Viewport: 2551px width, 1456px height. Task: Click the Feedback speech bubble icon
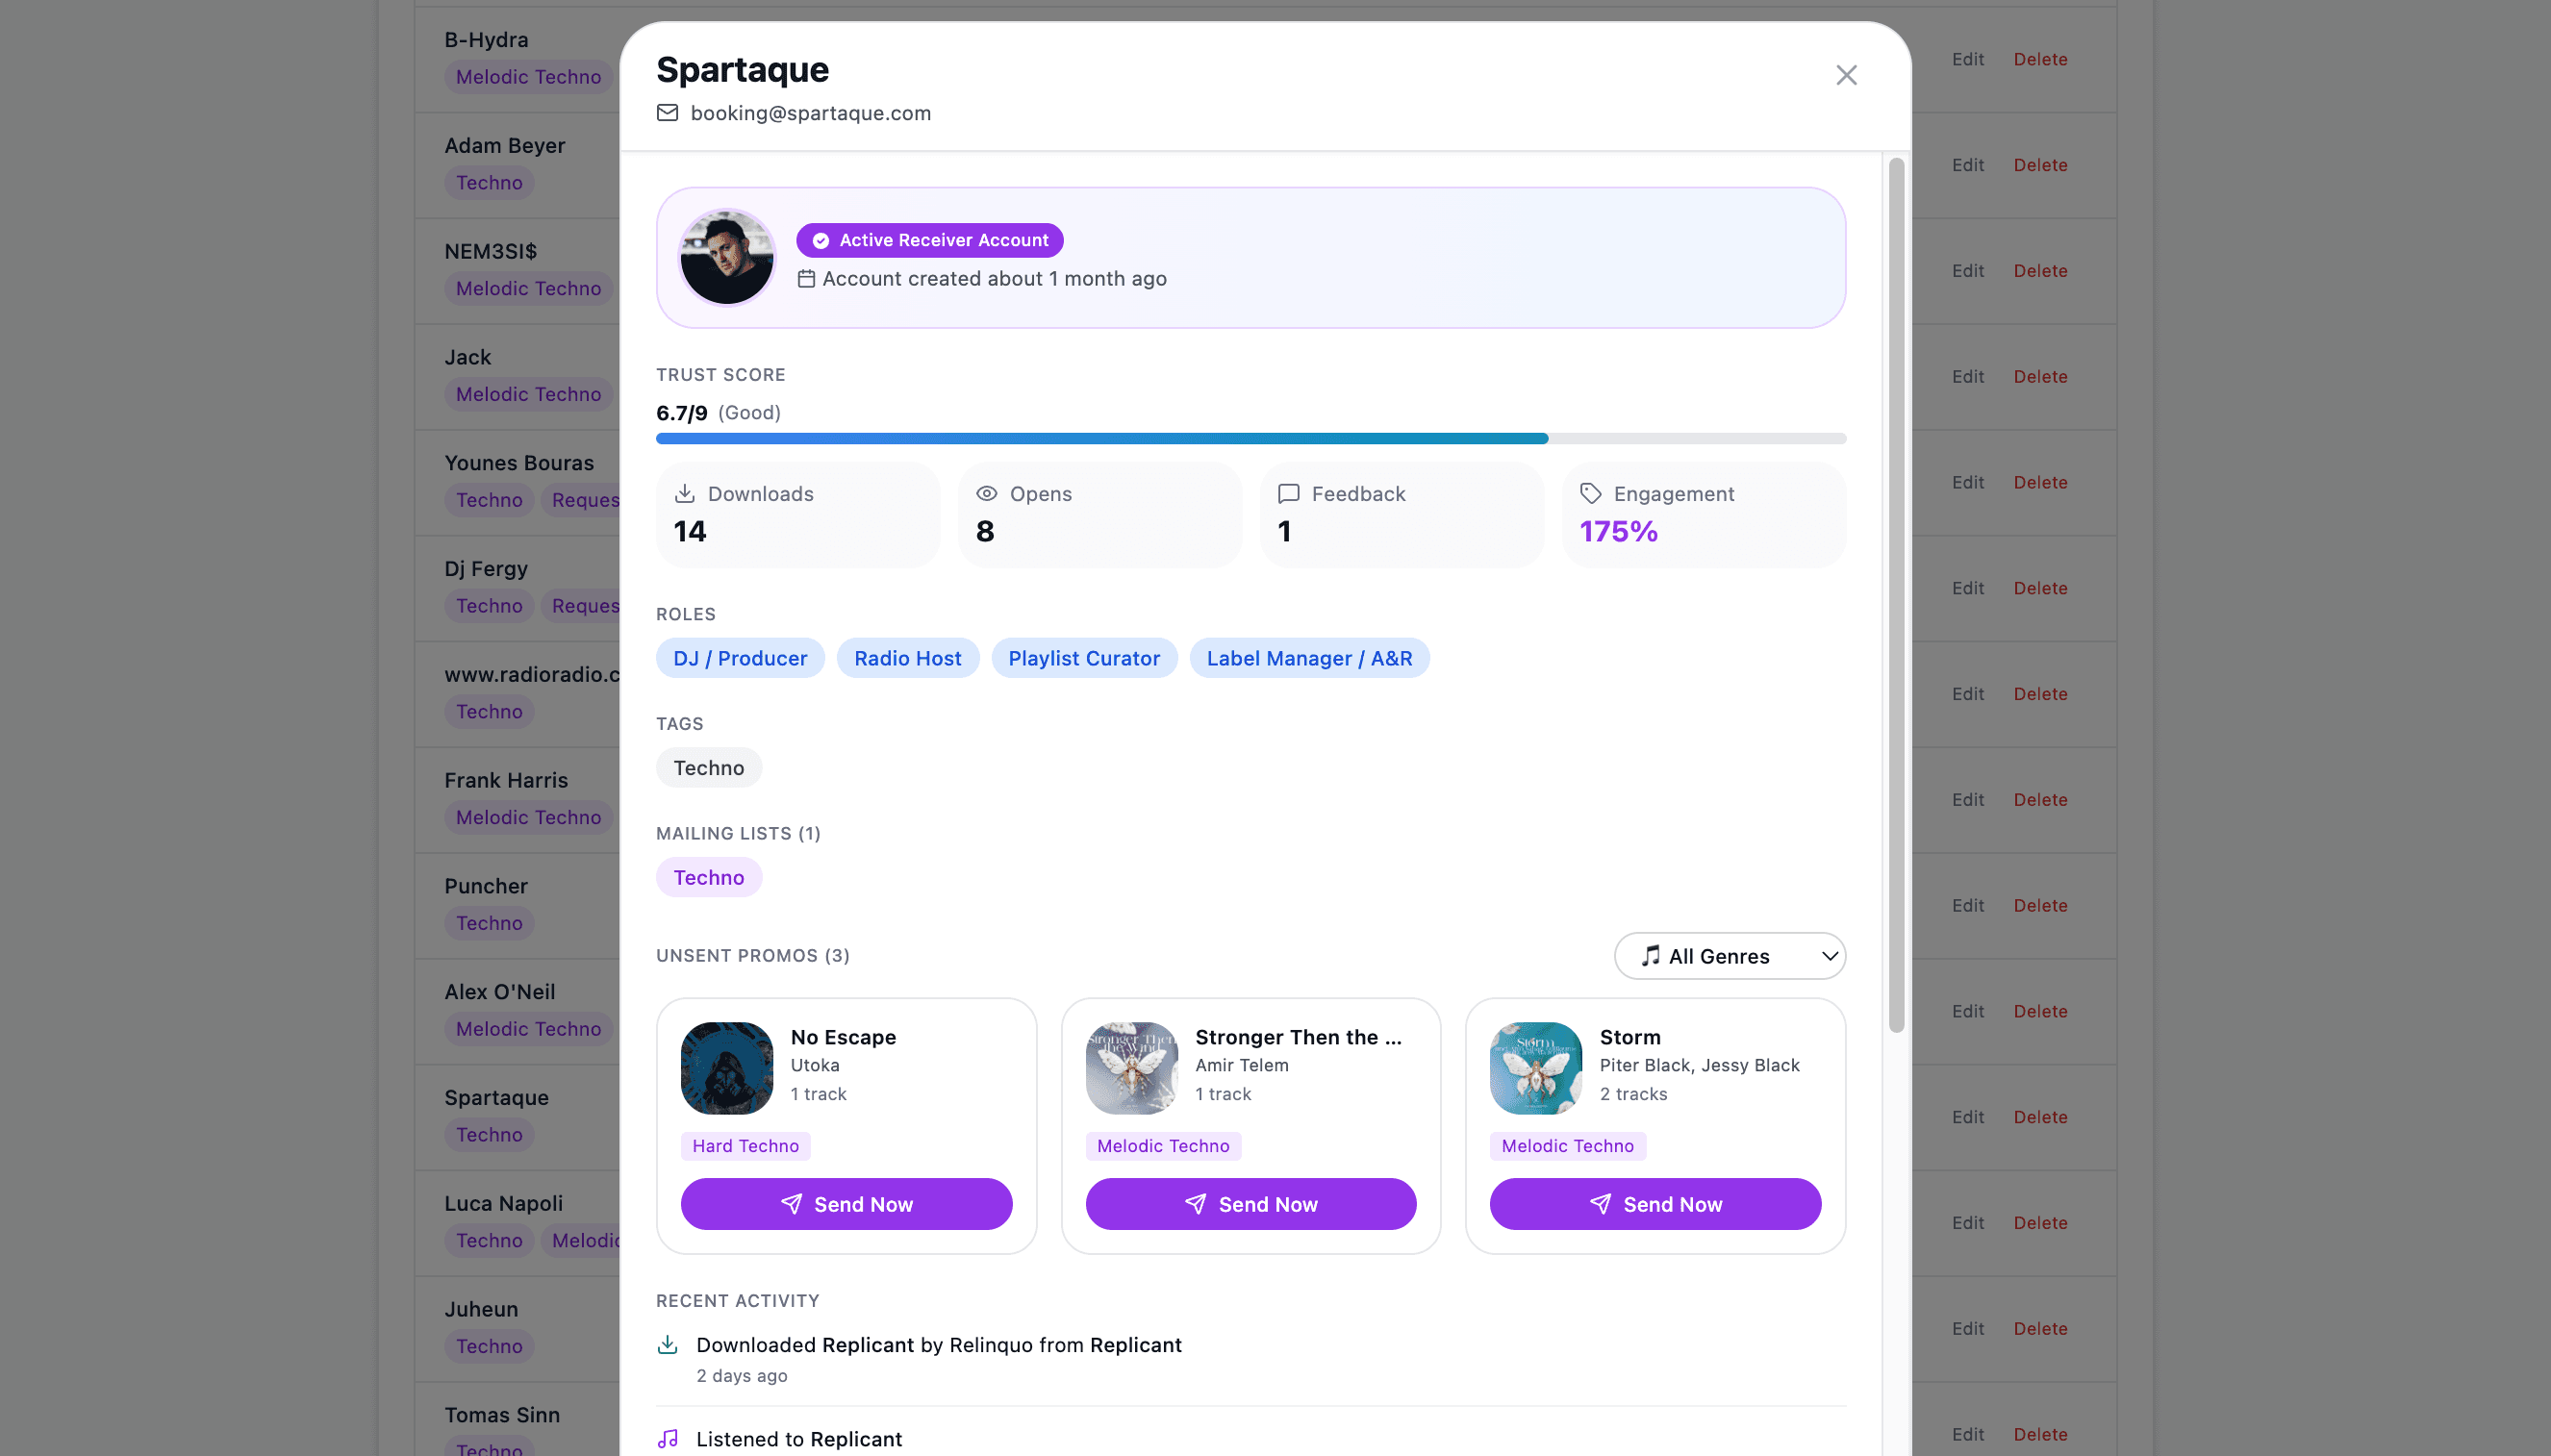[1288, 493]
